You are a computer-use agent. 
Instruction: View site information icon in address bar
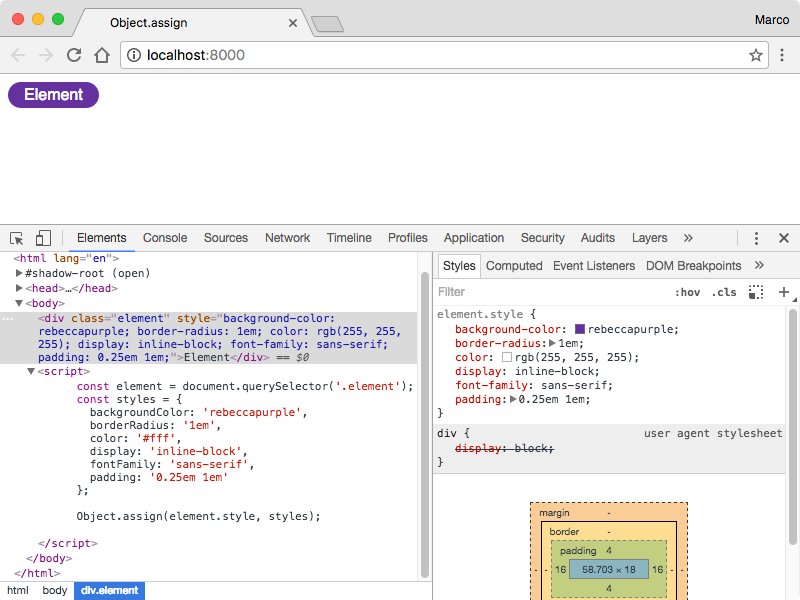(x=134, y=55)
